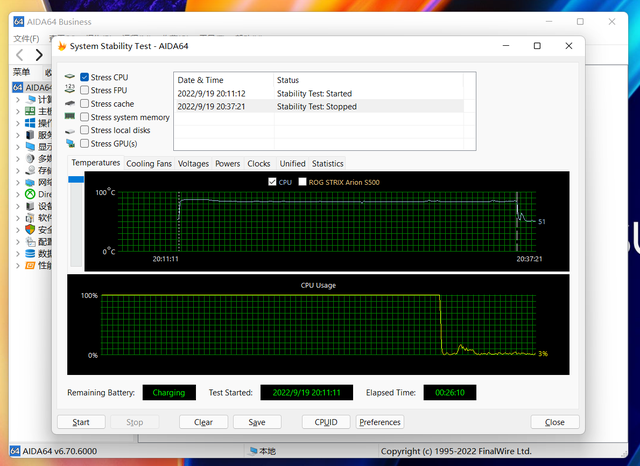640x466 pixels.
Task: Open the 文件(F) menu in AIDA64
Action: click(27, 38)
